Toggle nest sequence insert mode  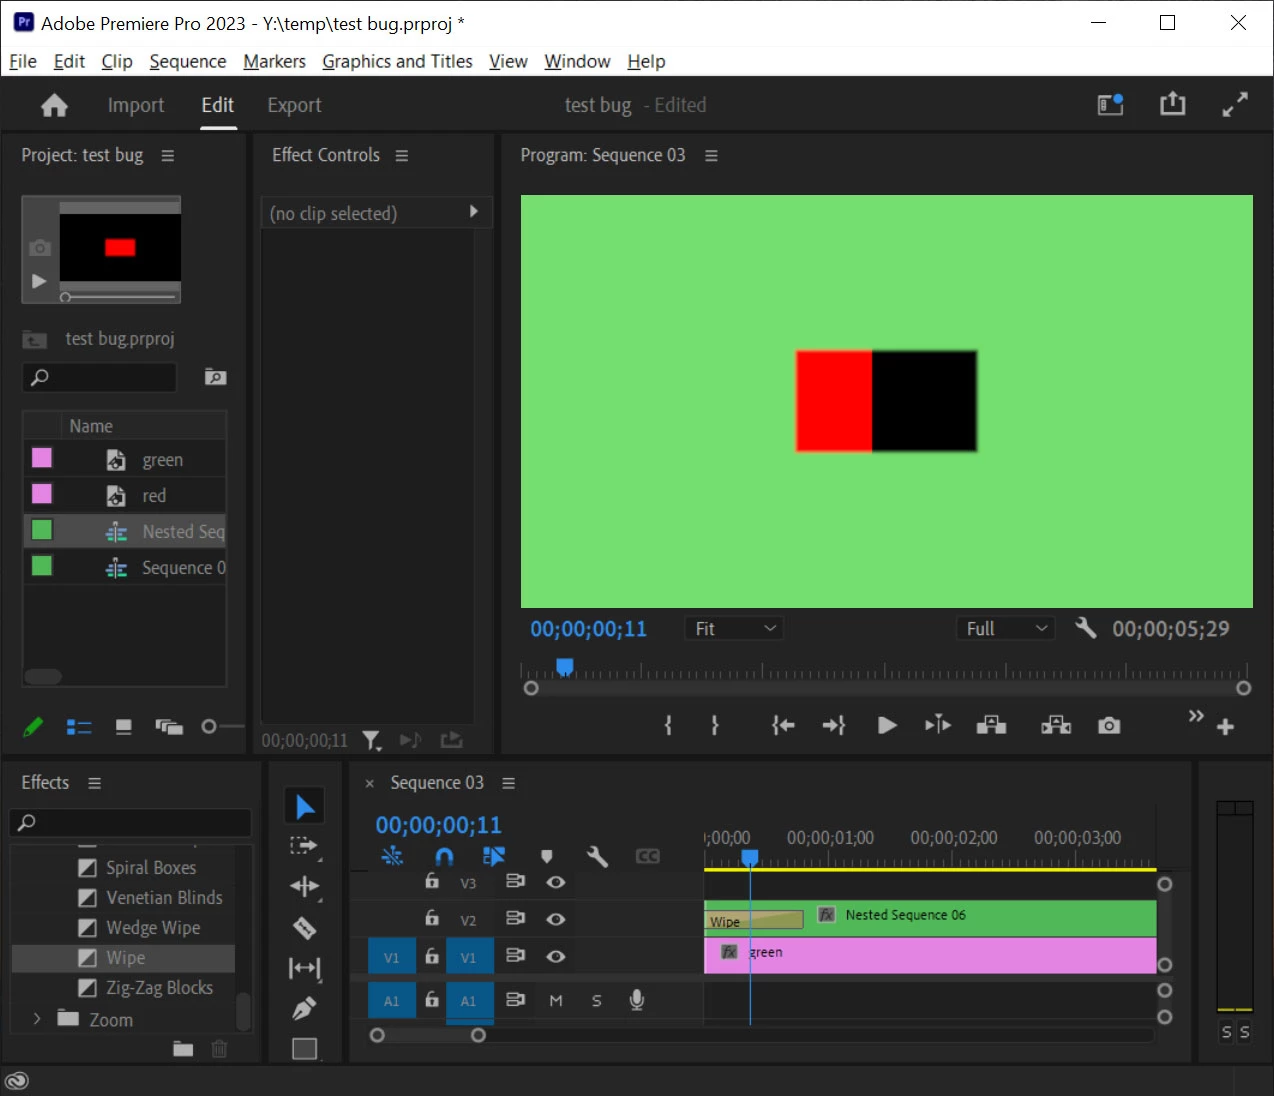(x=392, y=856)
